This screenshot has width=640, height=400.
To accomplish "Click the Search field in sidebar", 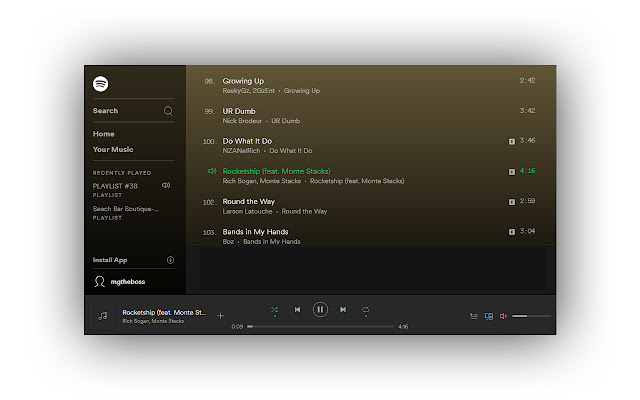I will [x=133, y=111].
